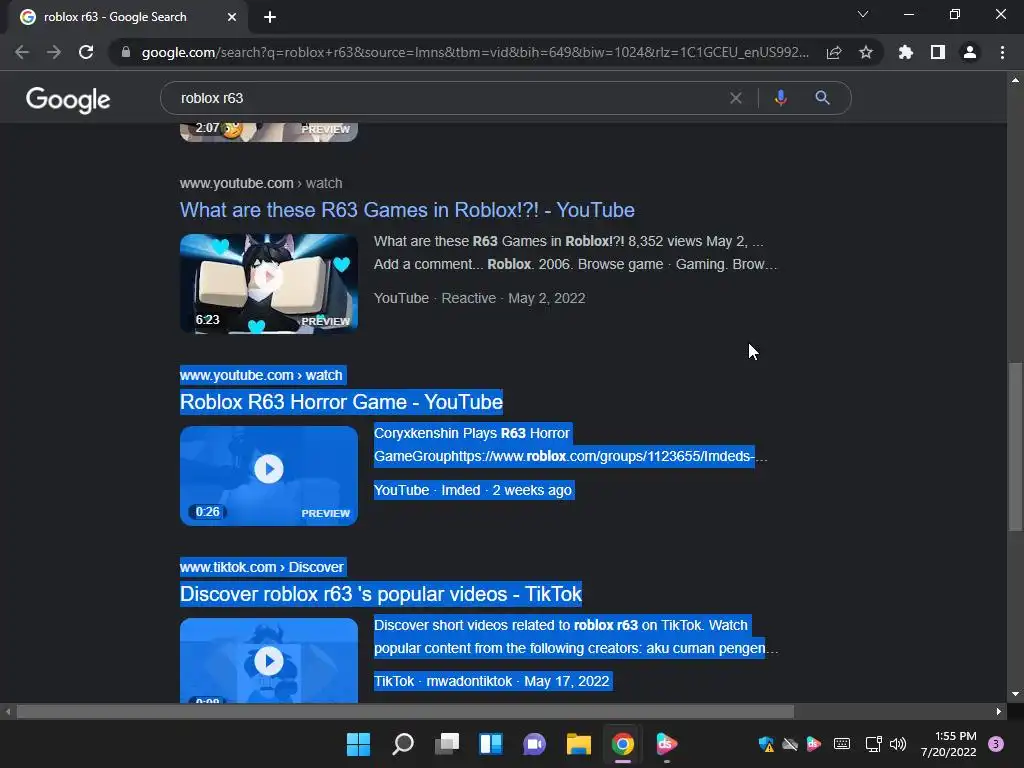The height and width of the screenshot is (768, 1024).
Task: Reload the current page
Action: (86, 52)
